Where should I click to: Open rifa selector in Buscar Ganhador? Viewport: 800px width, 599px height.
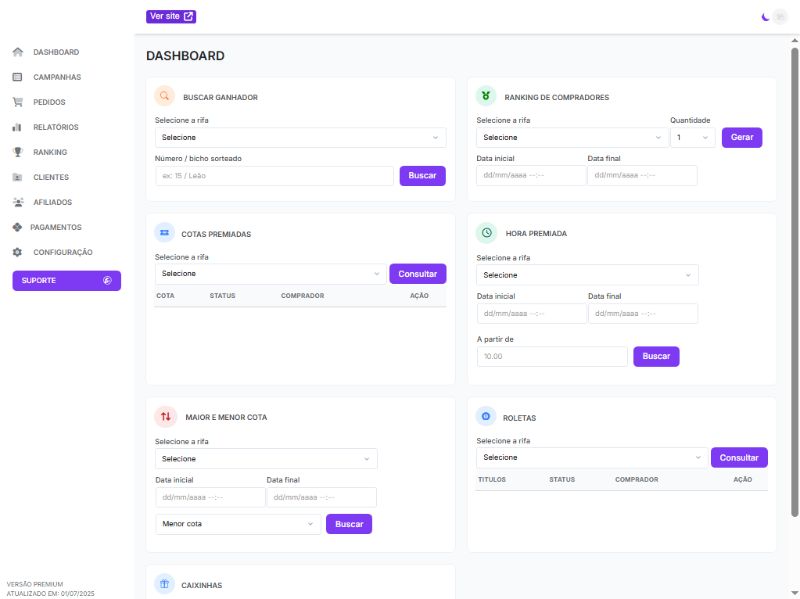(300, 137)
